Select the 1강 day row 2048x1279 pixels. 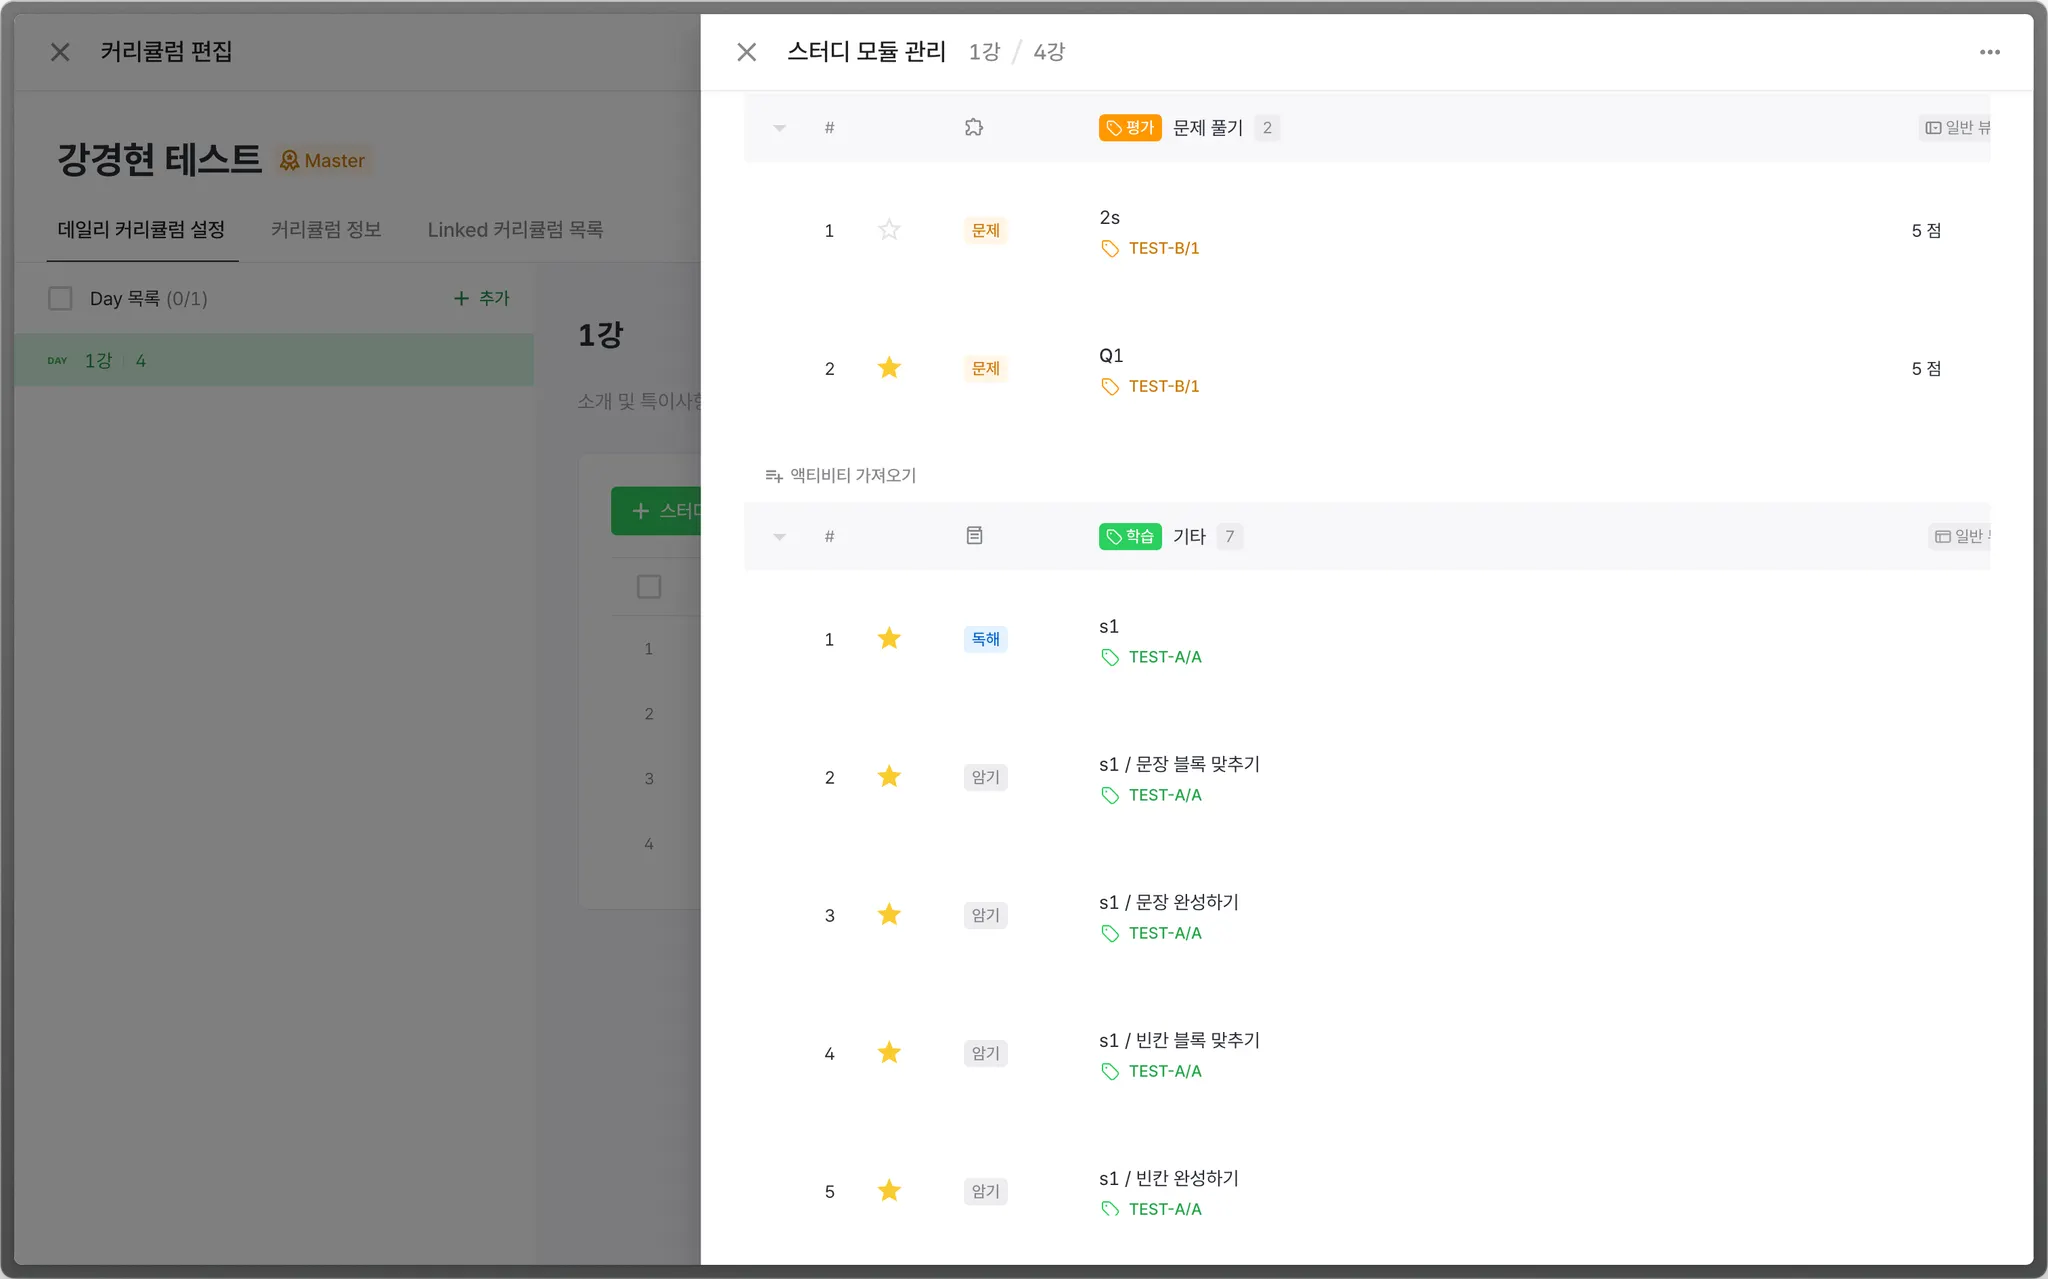(273, 360)
